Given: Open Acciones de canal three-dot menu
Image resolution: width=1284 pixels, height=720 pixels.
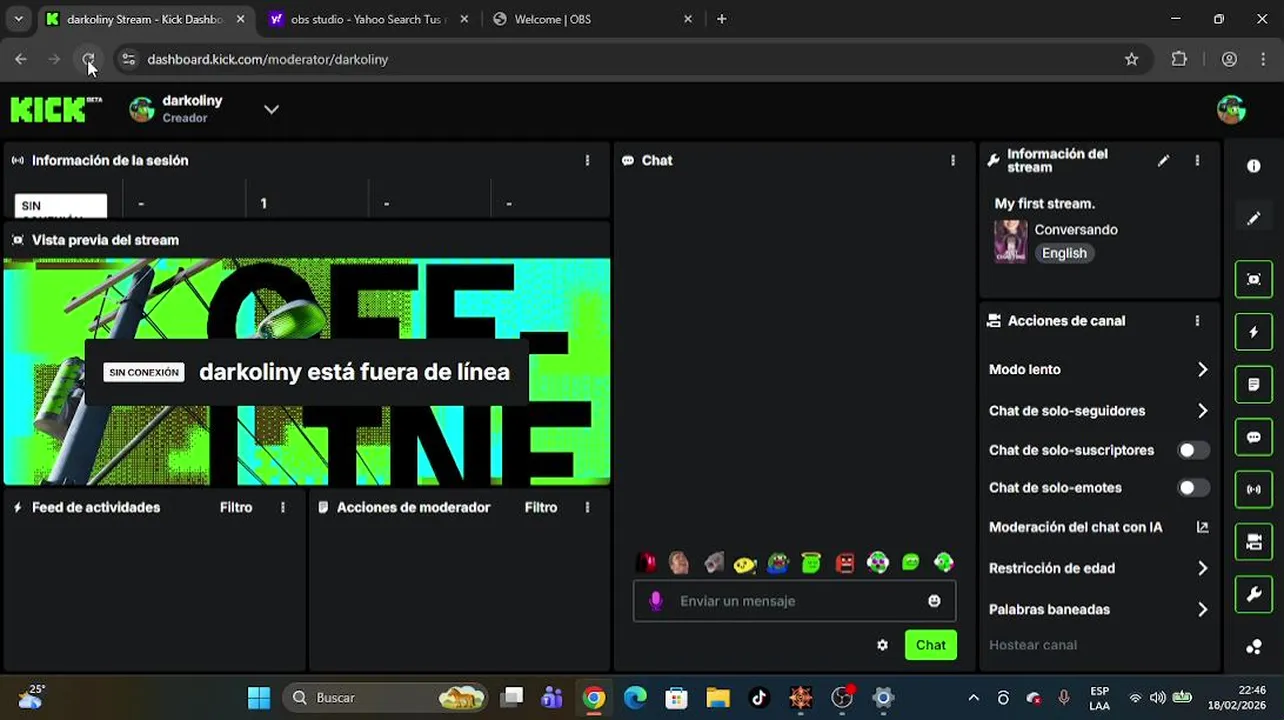Looking at the screenshot, I should (x=1197, y=321).
